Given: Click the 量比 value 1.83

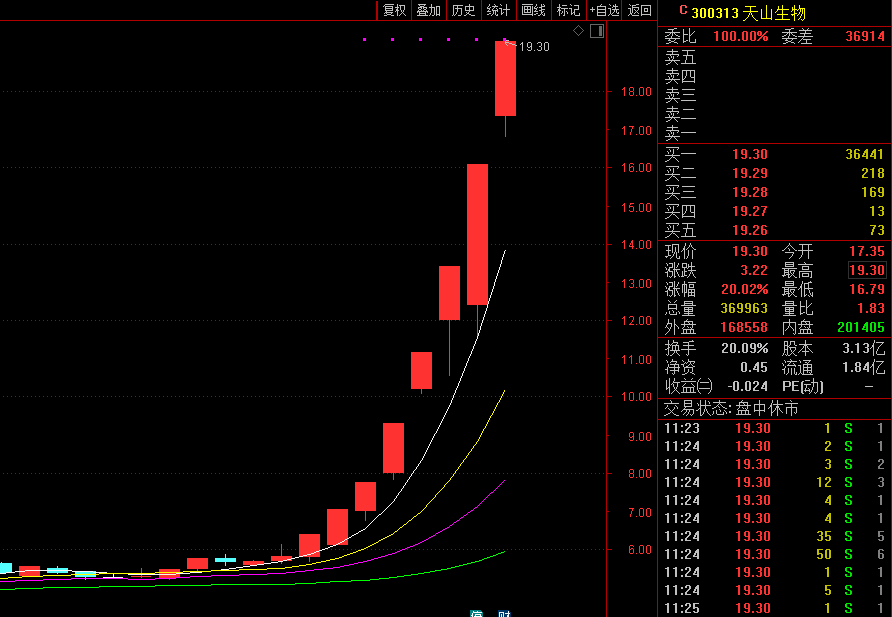Looking at the screenshot, I should tap(871, 308).
